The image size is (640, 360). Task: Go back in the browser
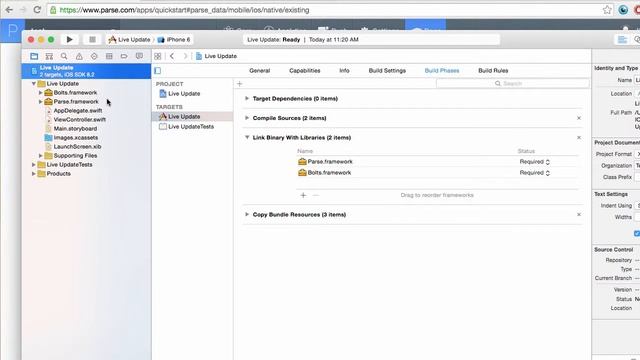click(9, 10)
